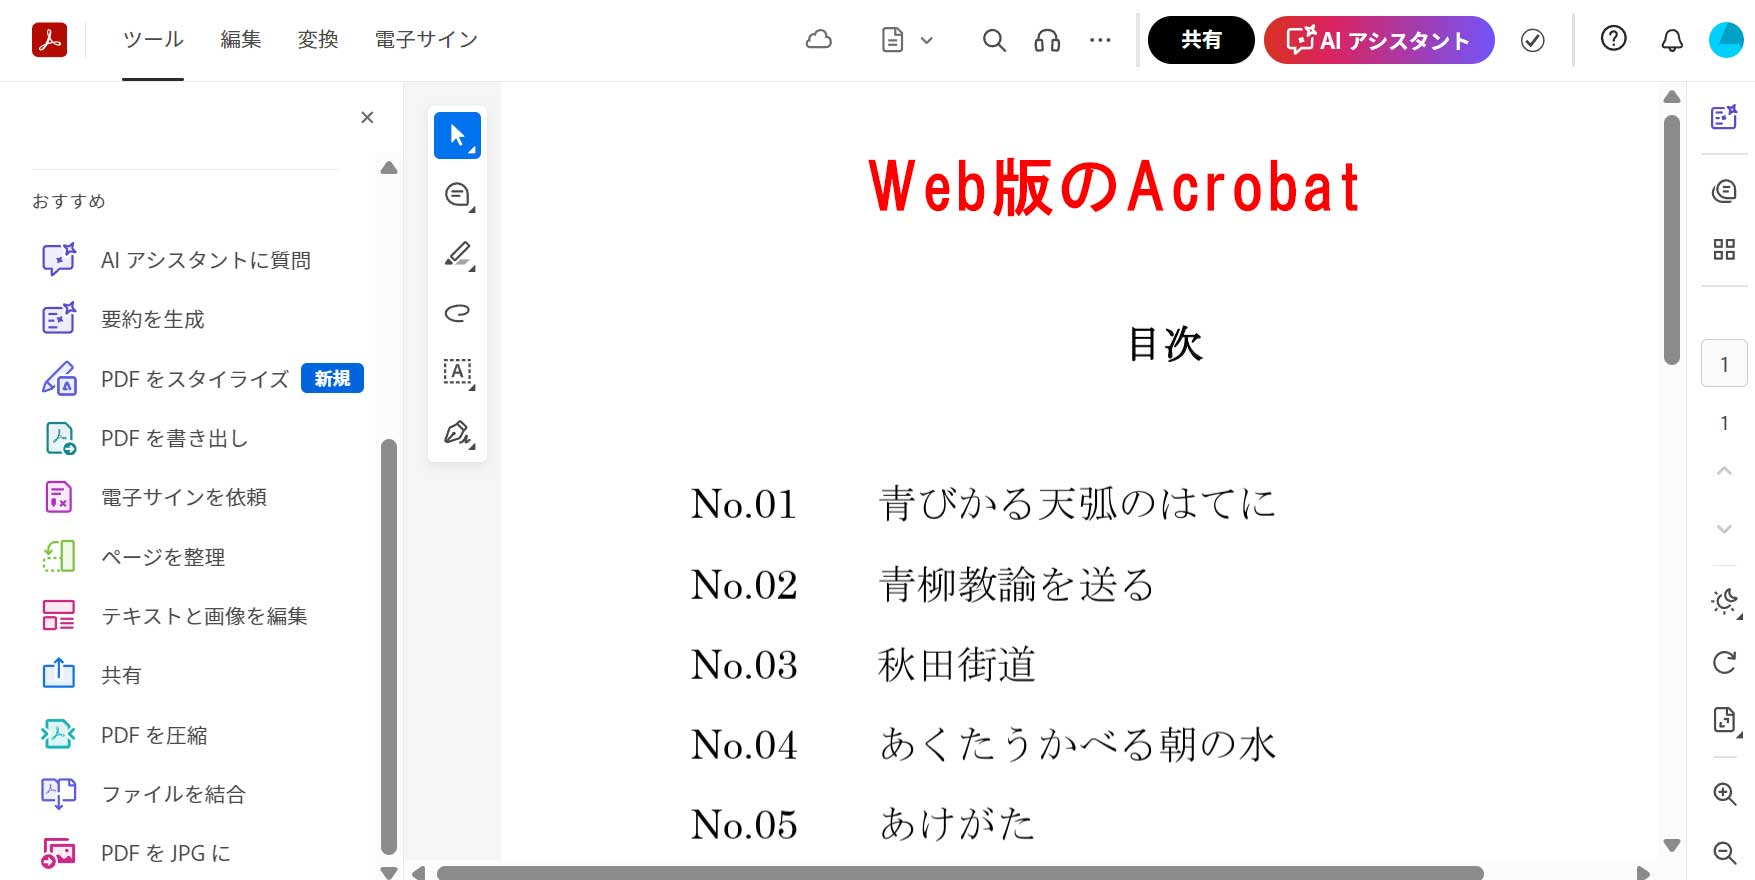Select the freehand lasso draw tool
This screenshot has height=880, width=1755.
pos(457,313)
